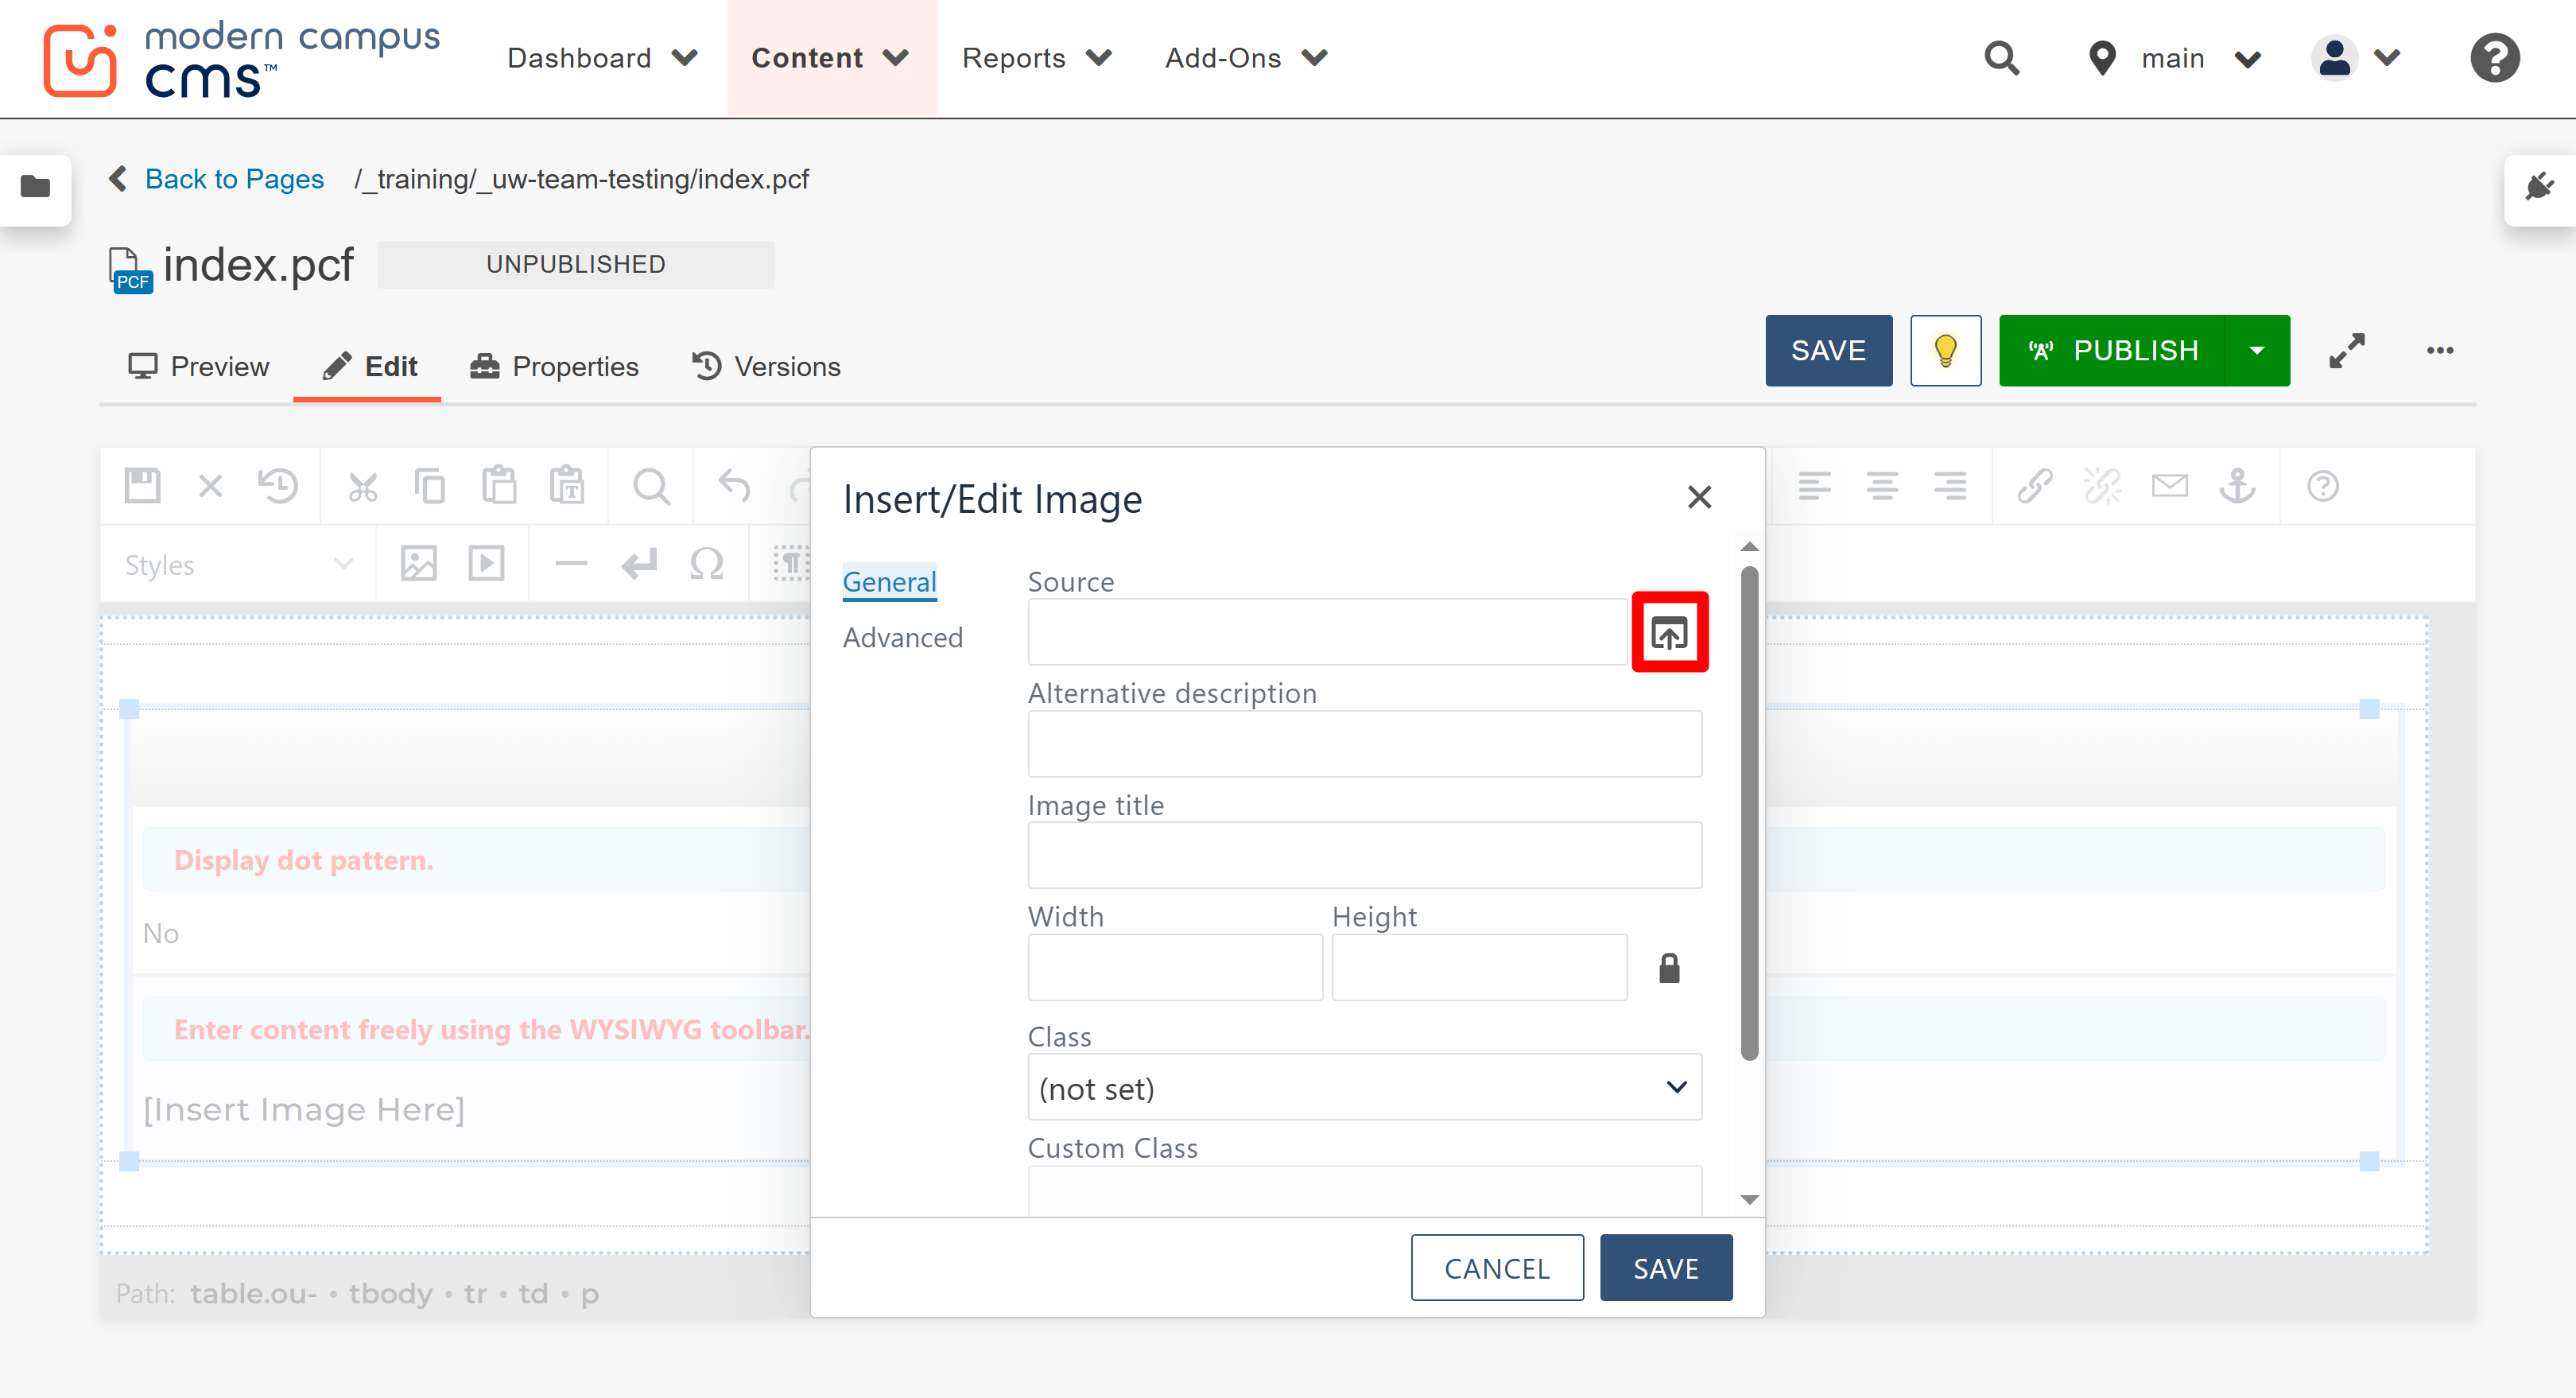
Task: Remove a link using the unlink icon
Action: tap(2103, 486)
